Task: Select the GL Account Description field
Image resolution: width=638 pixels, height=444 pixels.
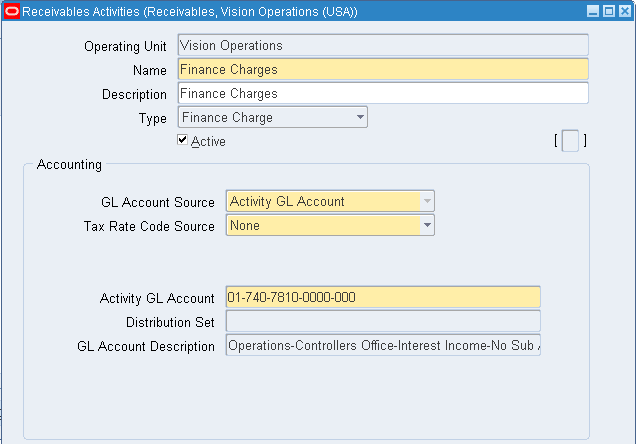Action: point(382,346)
